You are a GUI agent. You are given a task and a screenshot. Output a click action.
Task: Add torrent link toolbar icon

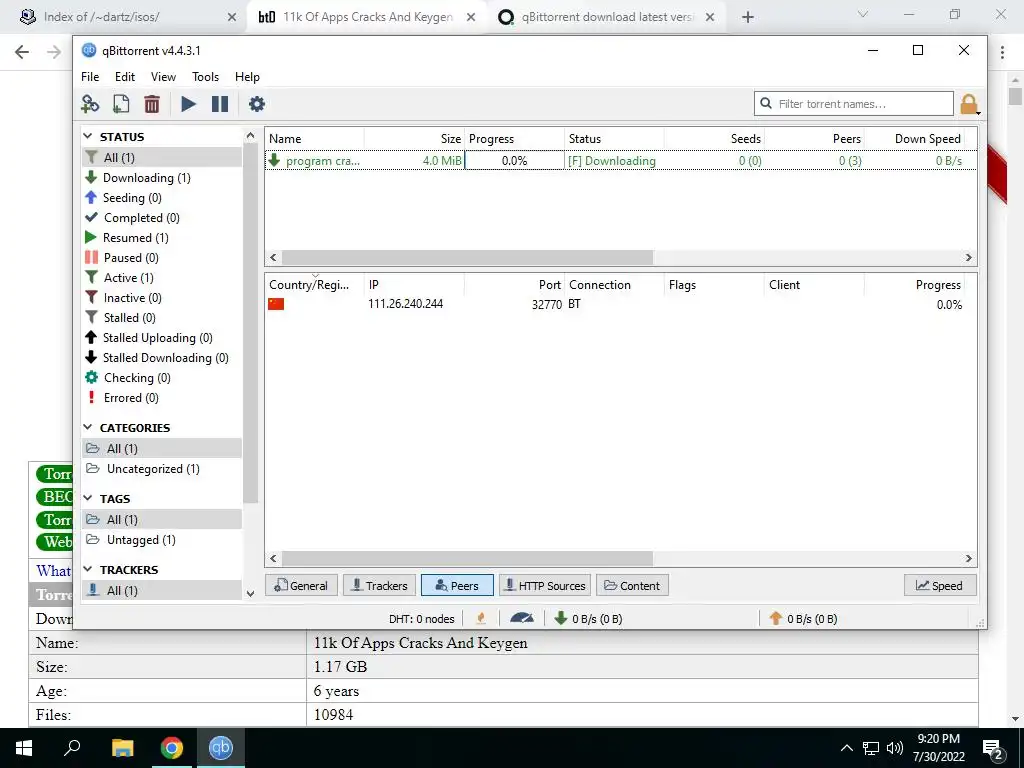point(90,104)
